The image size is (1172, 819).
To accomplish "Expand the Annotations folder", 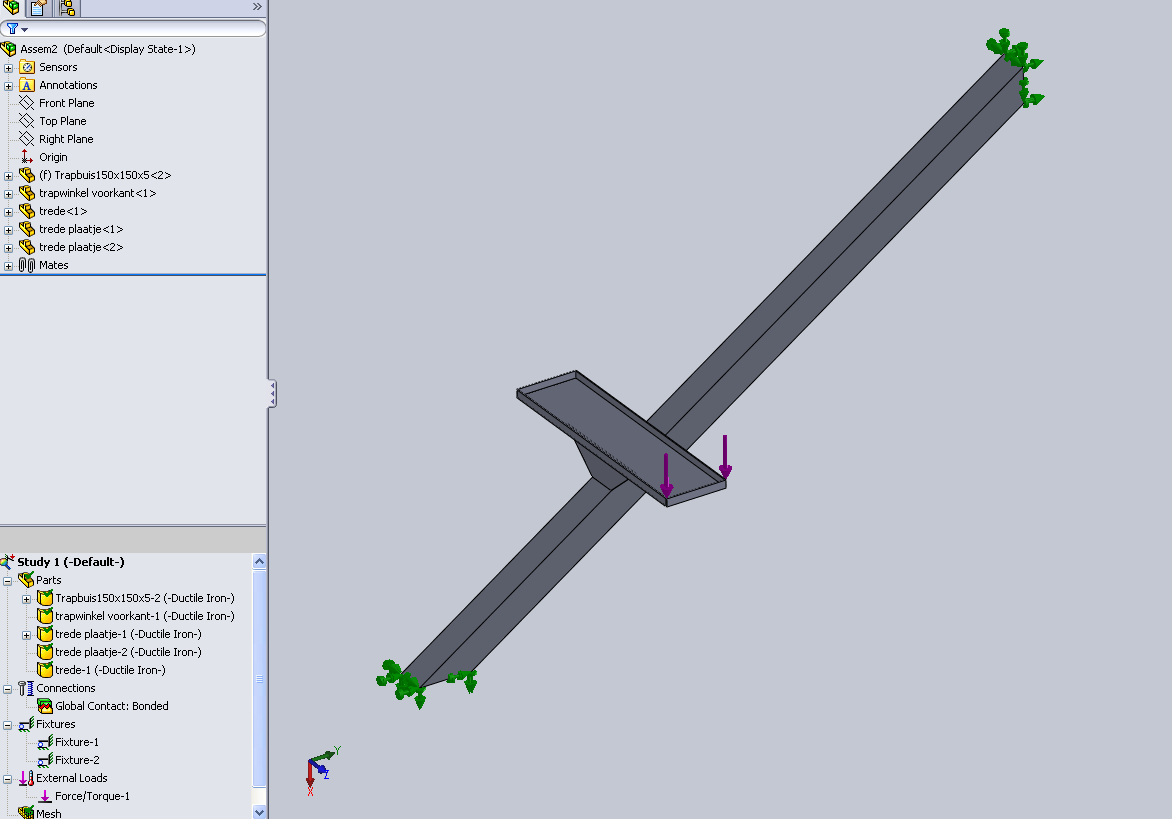I will point(9,86).
